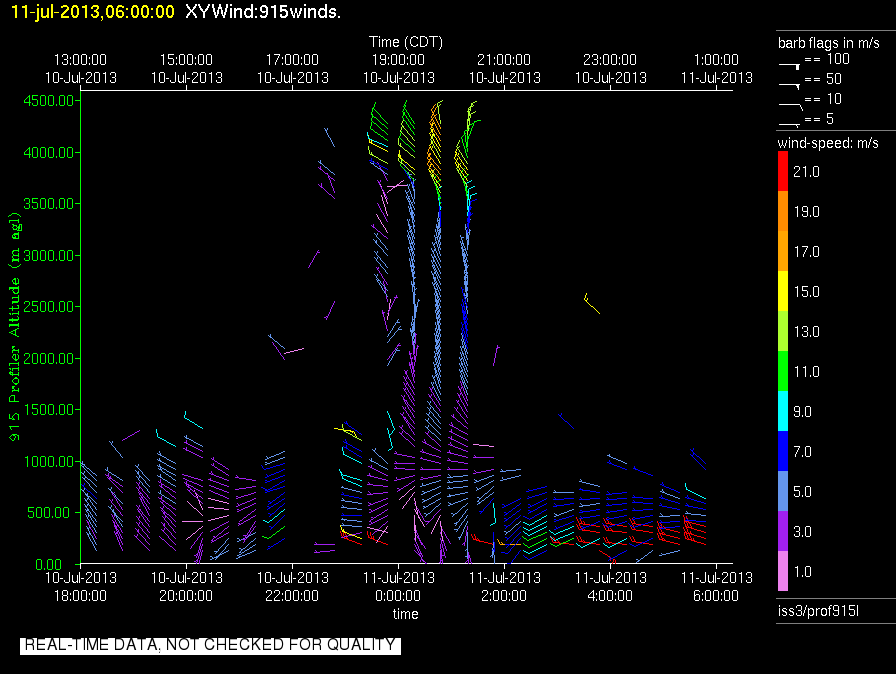
Task: Click the 4000.00 altitude tick label
Action: 49,153
